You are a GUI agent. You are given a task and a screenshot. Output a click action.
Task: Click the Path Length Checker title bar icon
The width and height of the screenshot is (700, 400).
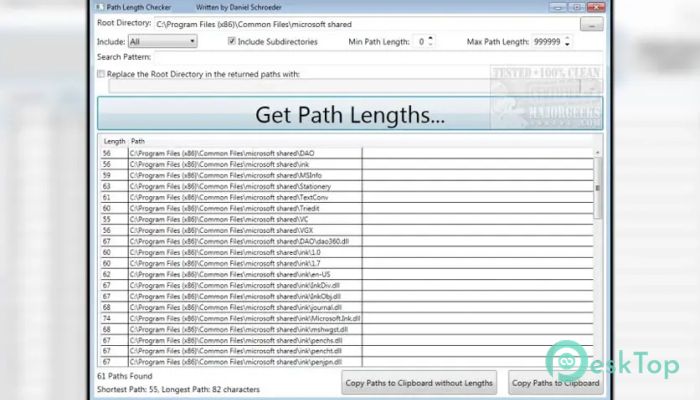point(100,7)
